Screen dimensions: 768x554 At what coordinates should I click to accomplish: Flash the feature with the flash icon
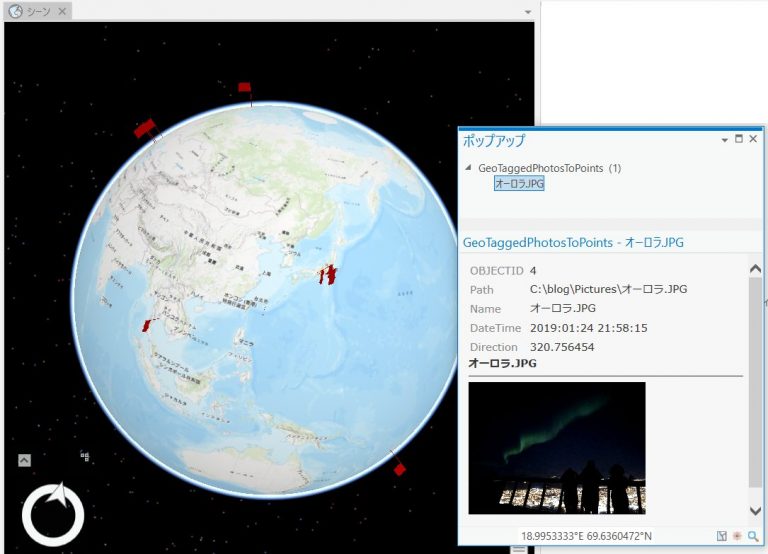coord(737,536)
